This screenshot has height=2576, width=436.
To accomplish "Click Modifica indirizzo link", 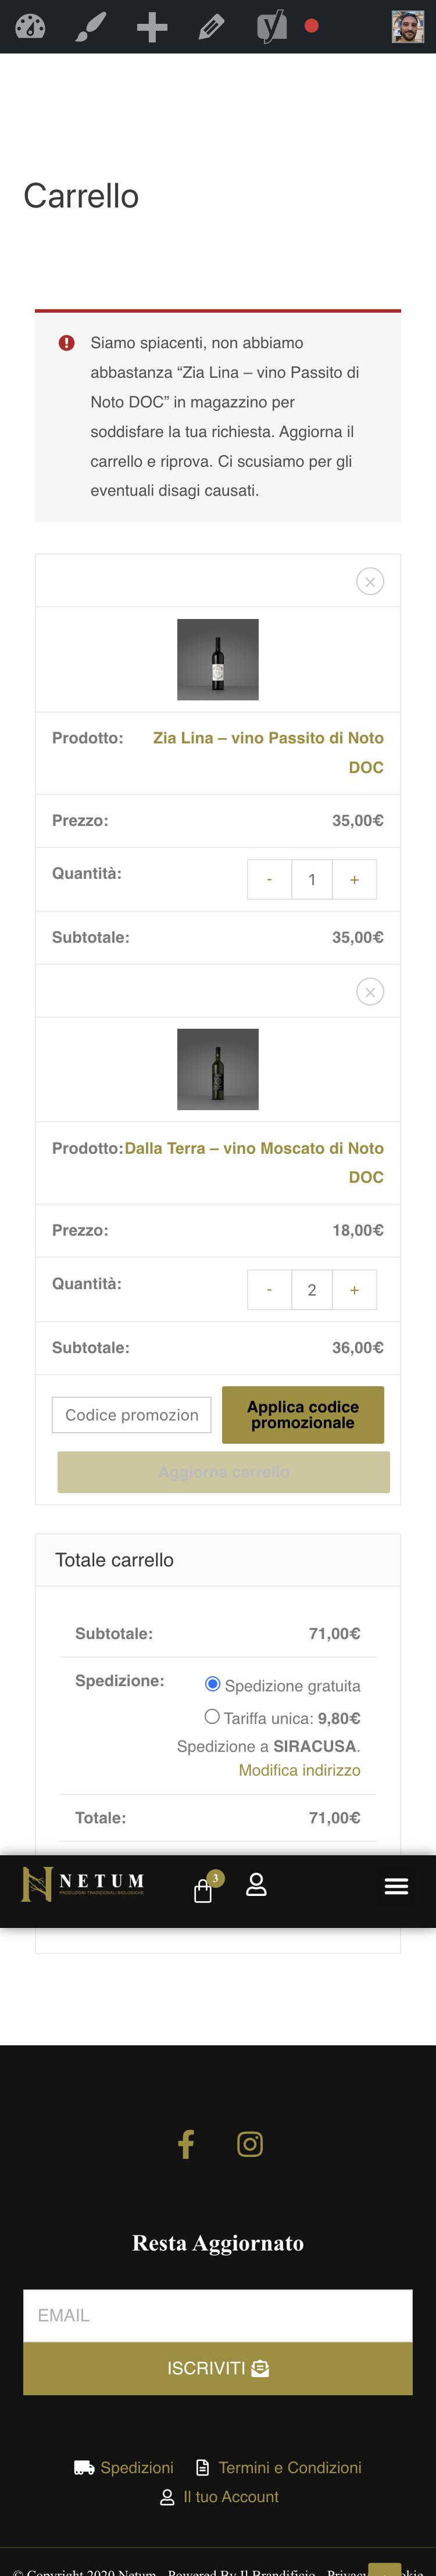I will point(299,1769).
